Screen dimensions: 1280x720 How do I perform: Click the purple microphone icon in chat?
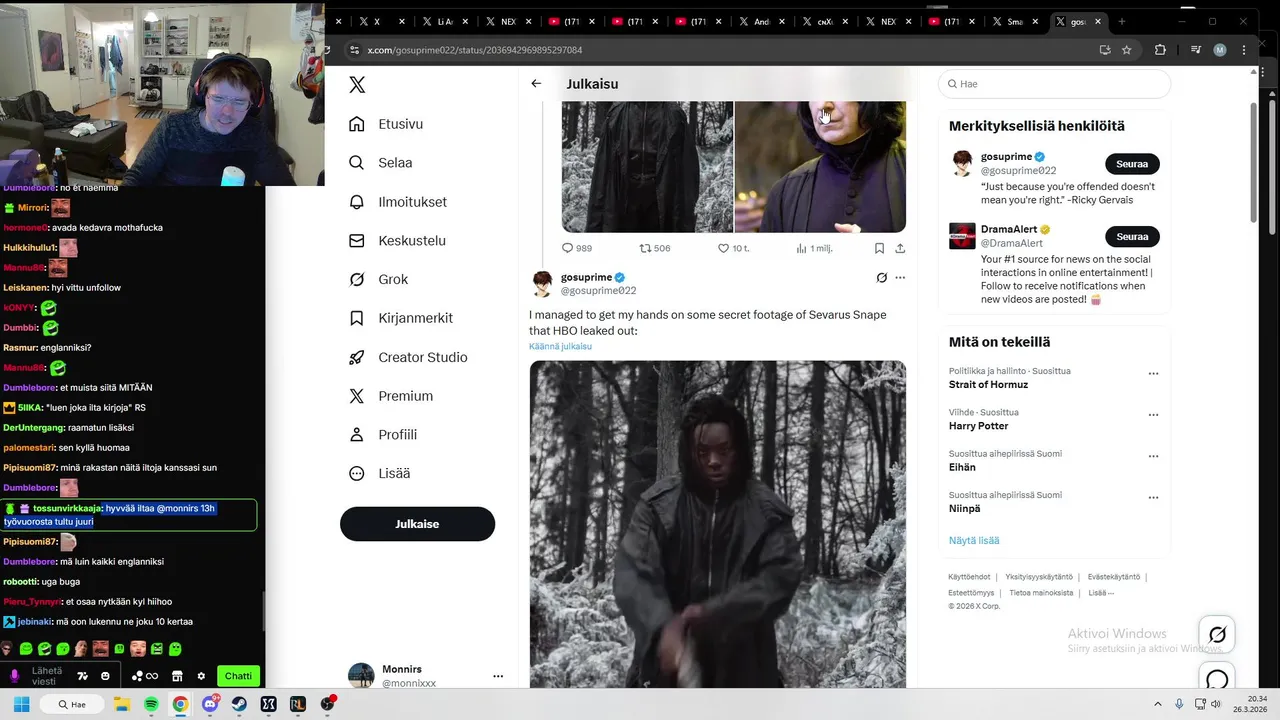[14, 676]
